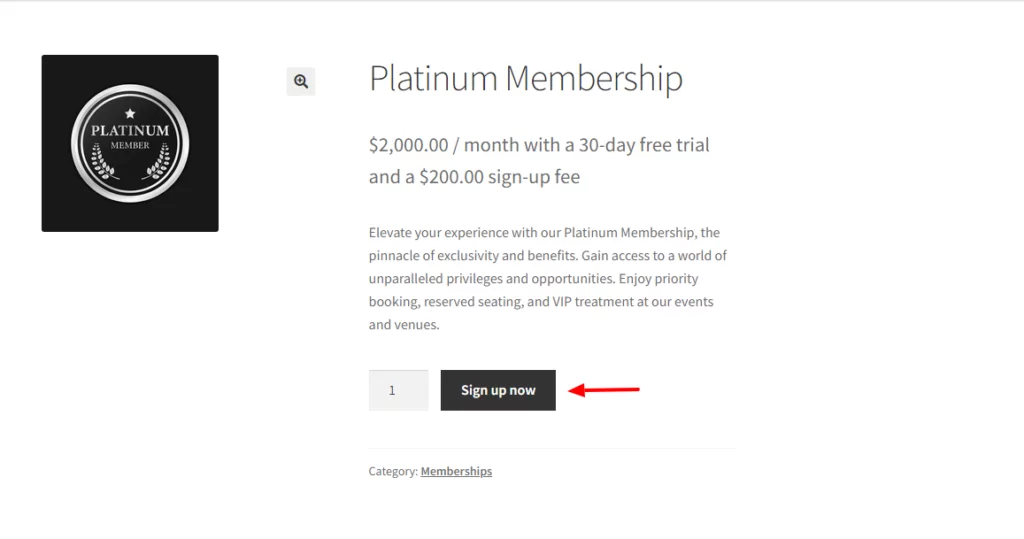Click the left laurel on the badge
Image resolution: width=1024 pixels, height=539 pixels.
[99, 161]
